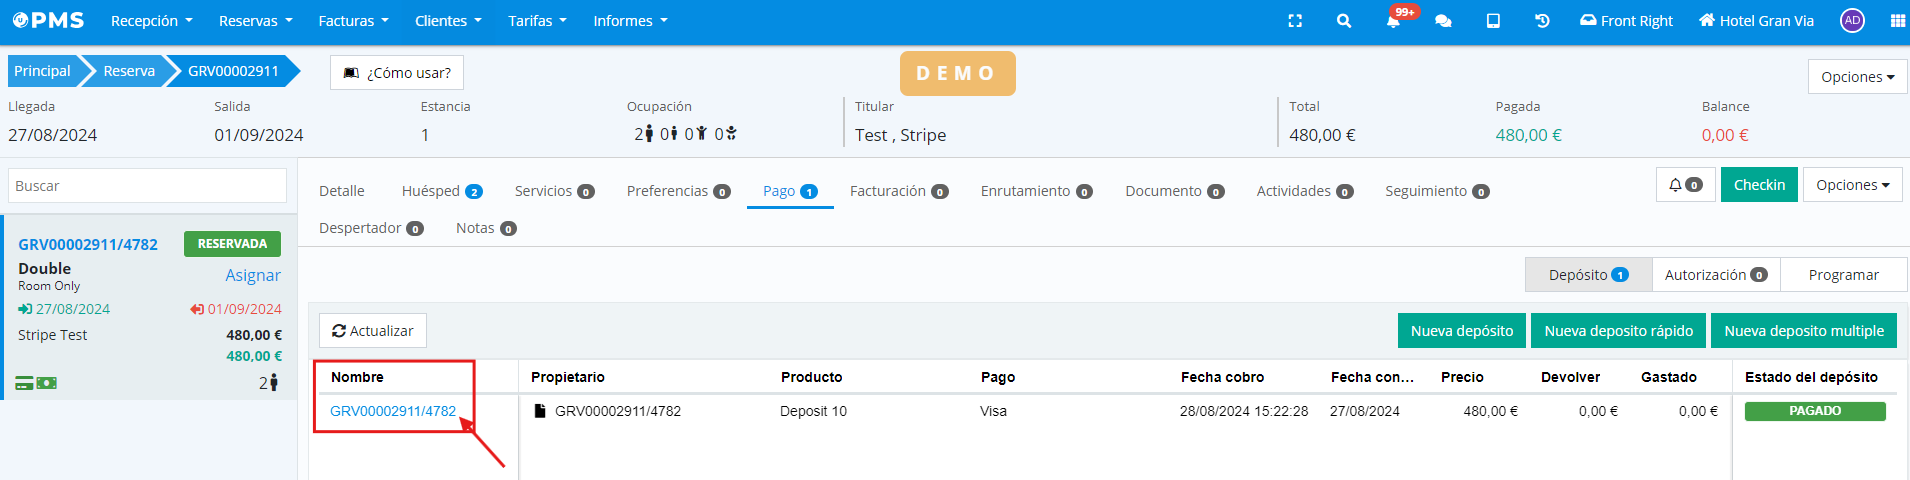The image size is (1910, 480).
Task: Toggle fullscreen mode icon
Action: pos(1295,21)
